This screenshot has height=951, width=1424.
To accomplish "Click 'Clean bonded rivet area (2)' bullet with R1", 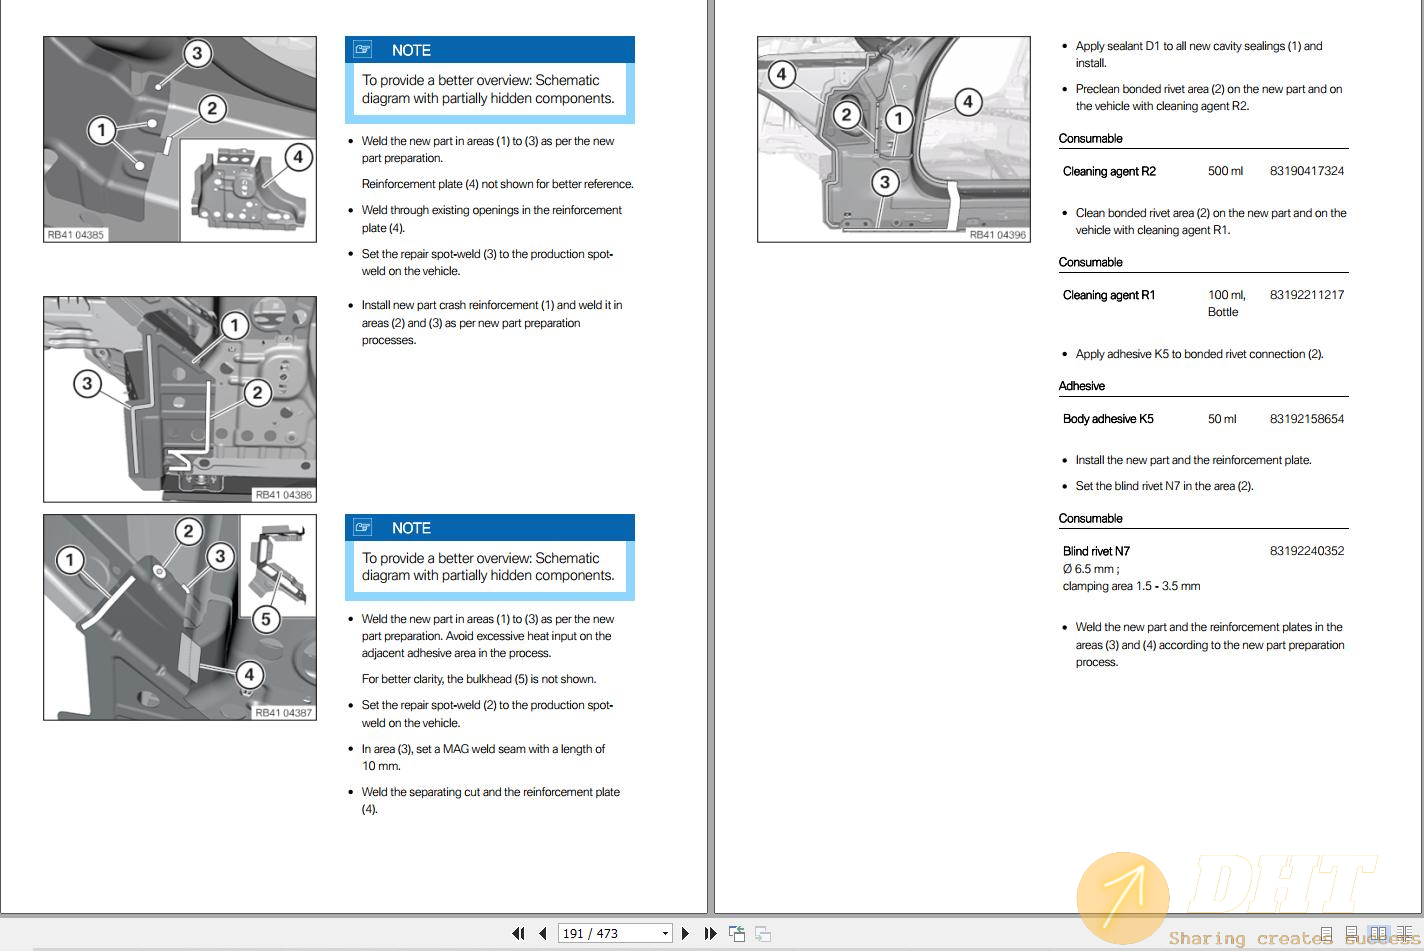I will [x=1211, y=221].
